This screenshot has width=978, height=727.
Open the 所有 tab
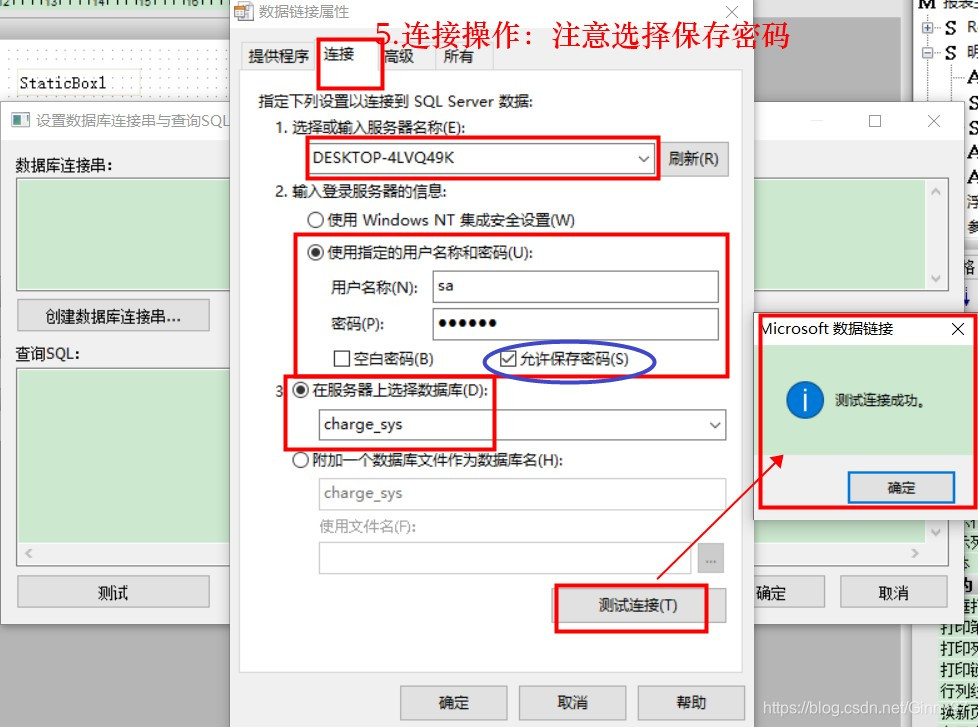coord(458,56)
